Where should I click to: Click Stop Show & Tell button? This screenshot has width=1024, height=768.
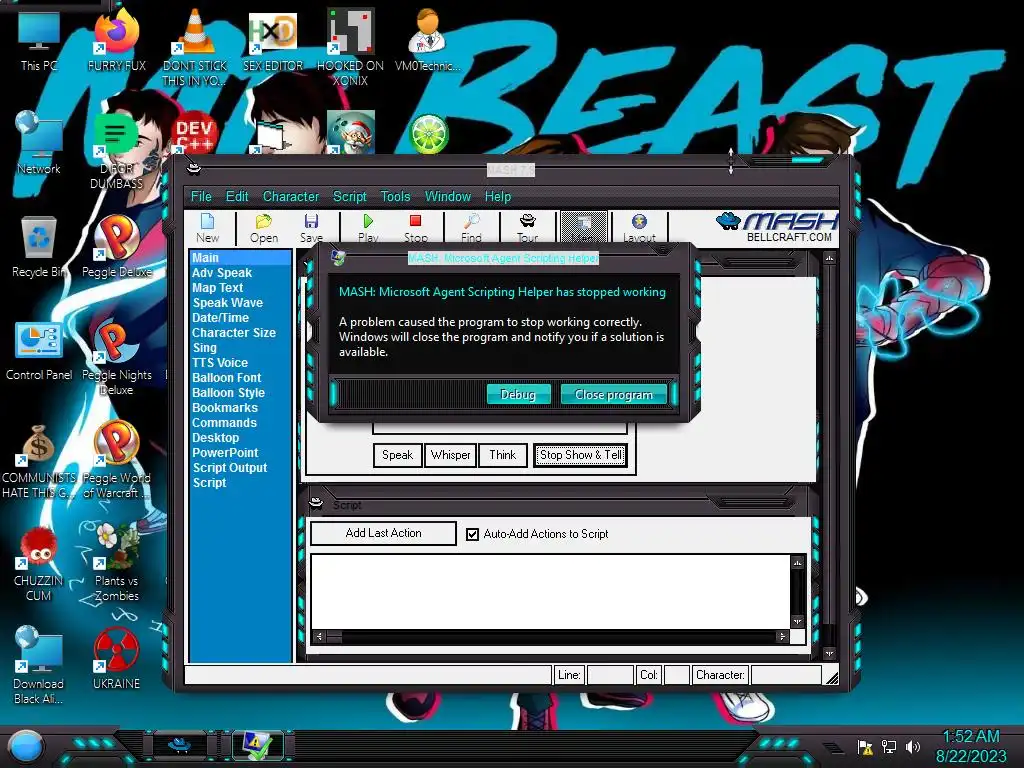[580, 455]
